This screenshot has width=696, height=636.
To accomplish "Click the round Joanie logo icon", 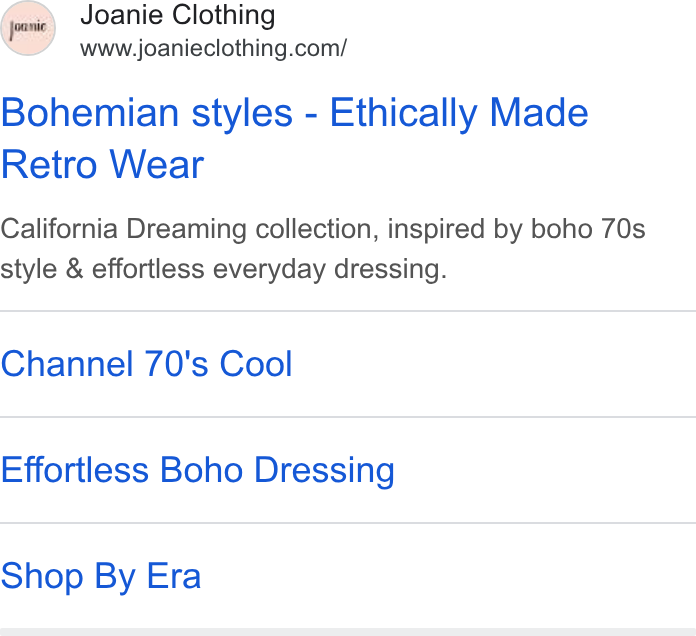I will pyautogui.click(x=28, y=28).
